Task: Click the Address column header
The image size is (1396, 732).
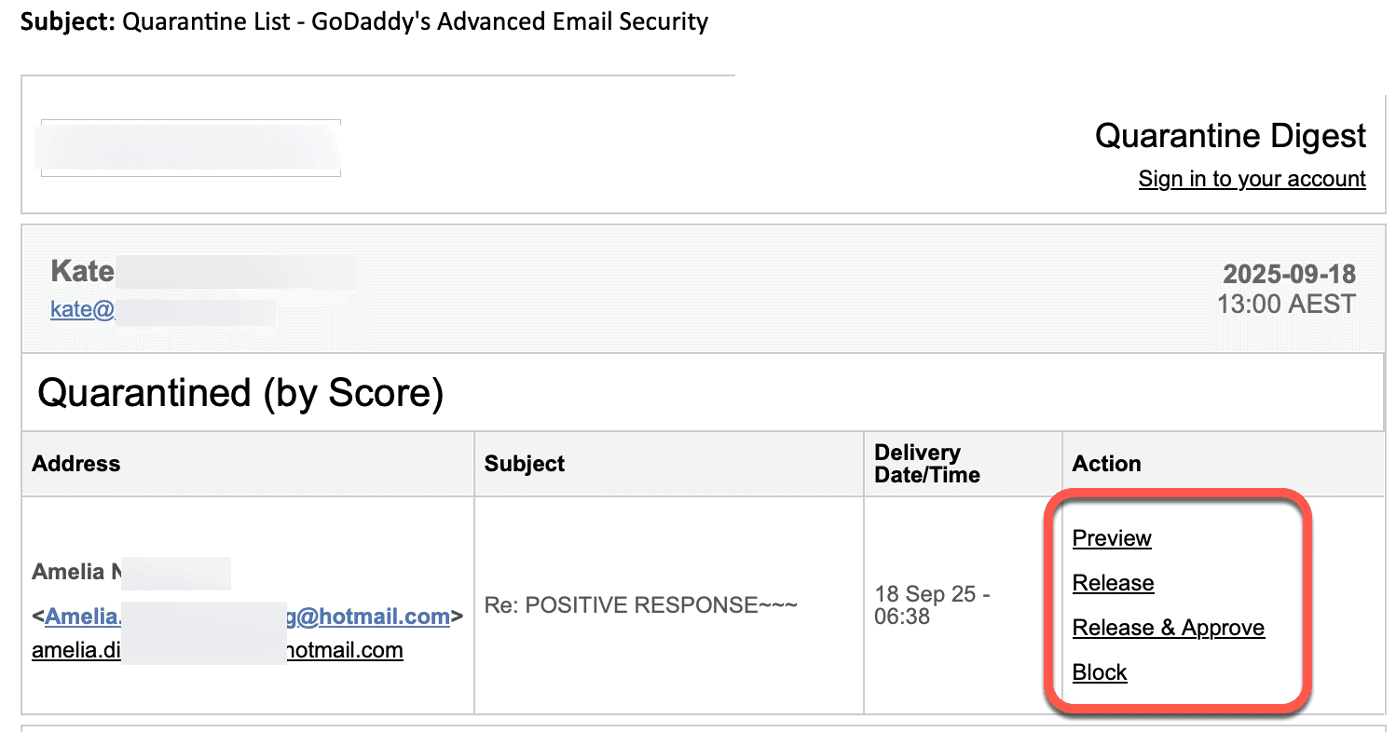Action: tap(76, 464)
